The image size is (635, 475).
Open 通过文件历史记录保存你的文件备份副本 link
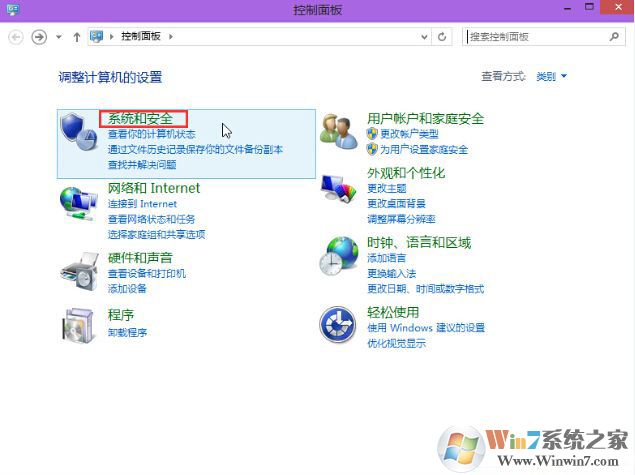[x=195, y=149]
